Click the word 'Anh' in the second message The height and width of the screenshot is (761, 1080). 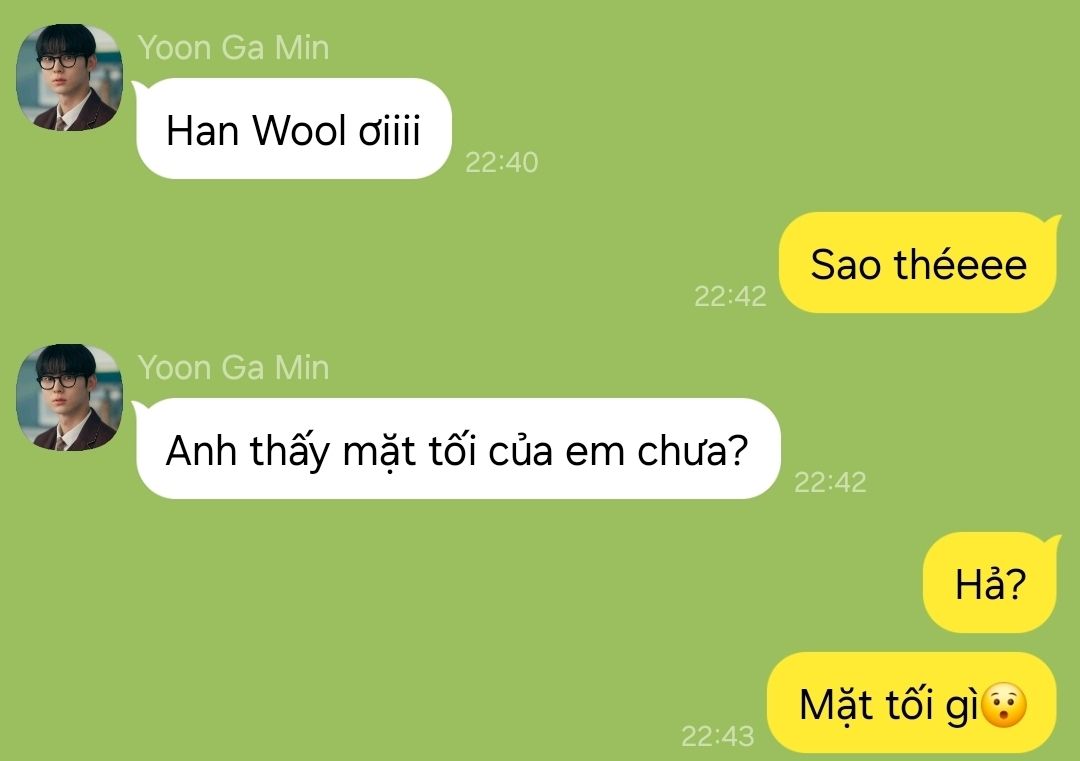[201, 451]
